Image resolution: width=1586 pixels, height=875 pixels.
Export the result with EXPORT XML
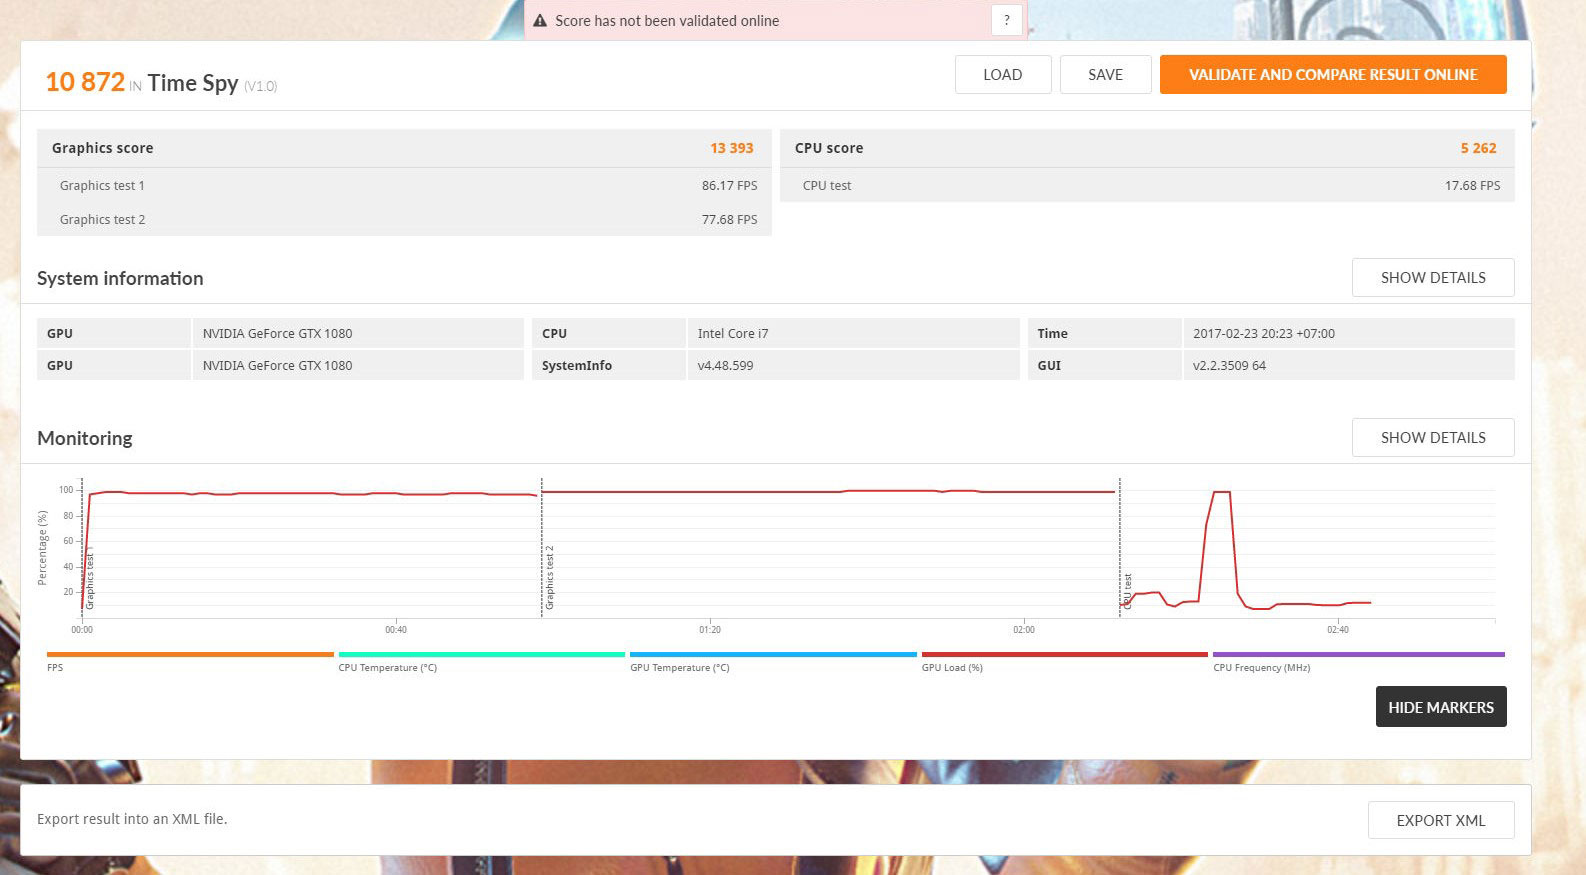(1440, 820)
